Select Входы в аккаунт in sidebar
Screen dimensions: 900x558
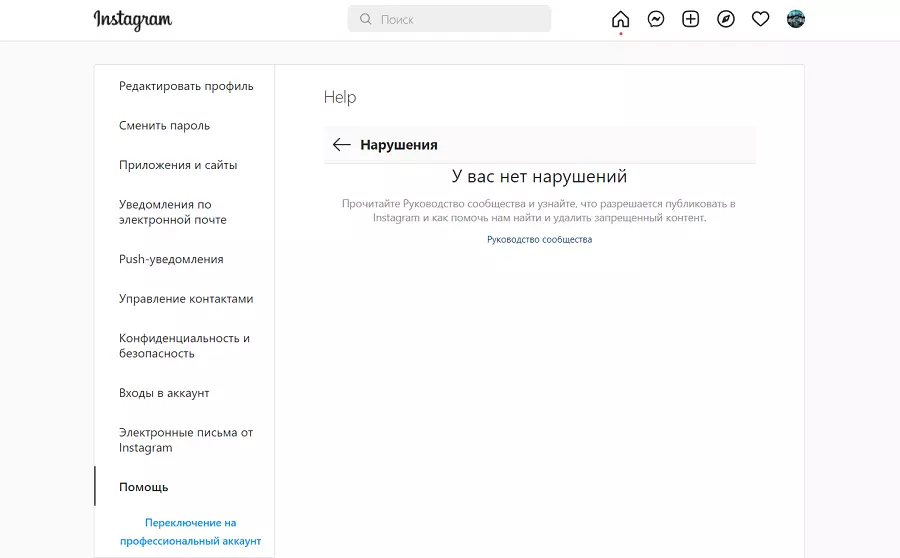point(164,393)
